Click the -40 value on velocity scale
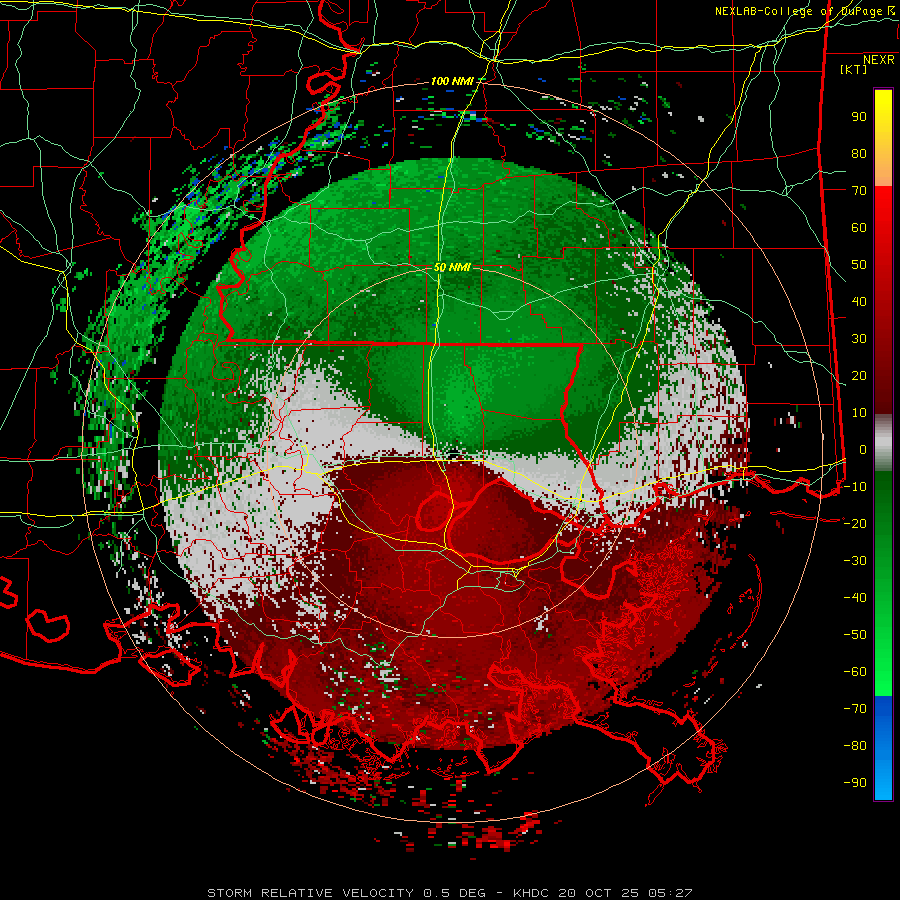This screenshot has width=900, height=900. (855, 598)
